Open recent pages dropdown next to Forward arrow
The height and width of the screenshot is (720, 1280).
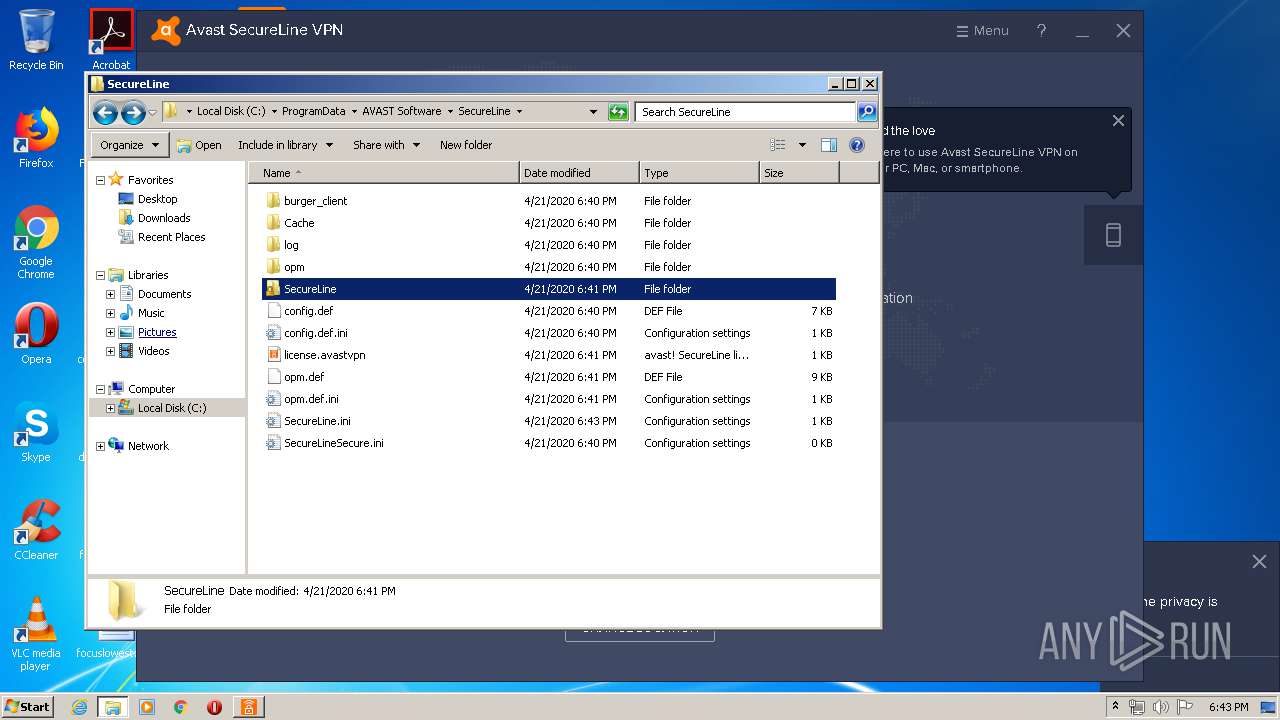coord(153,113)
